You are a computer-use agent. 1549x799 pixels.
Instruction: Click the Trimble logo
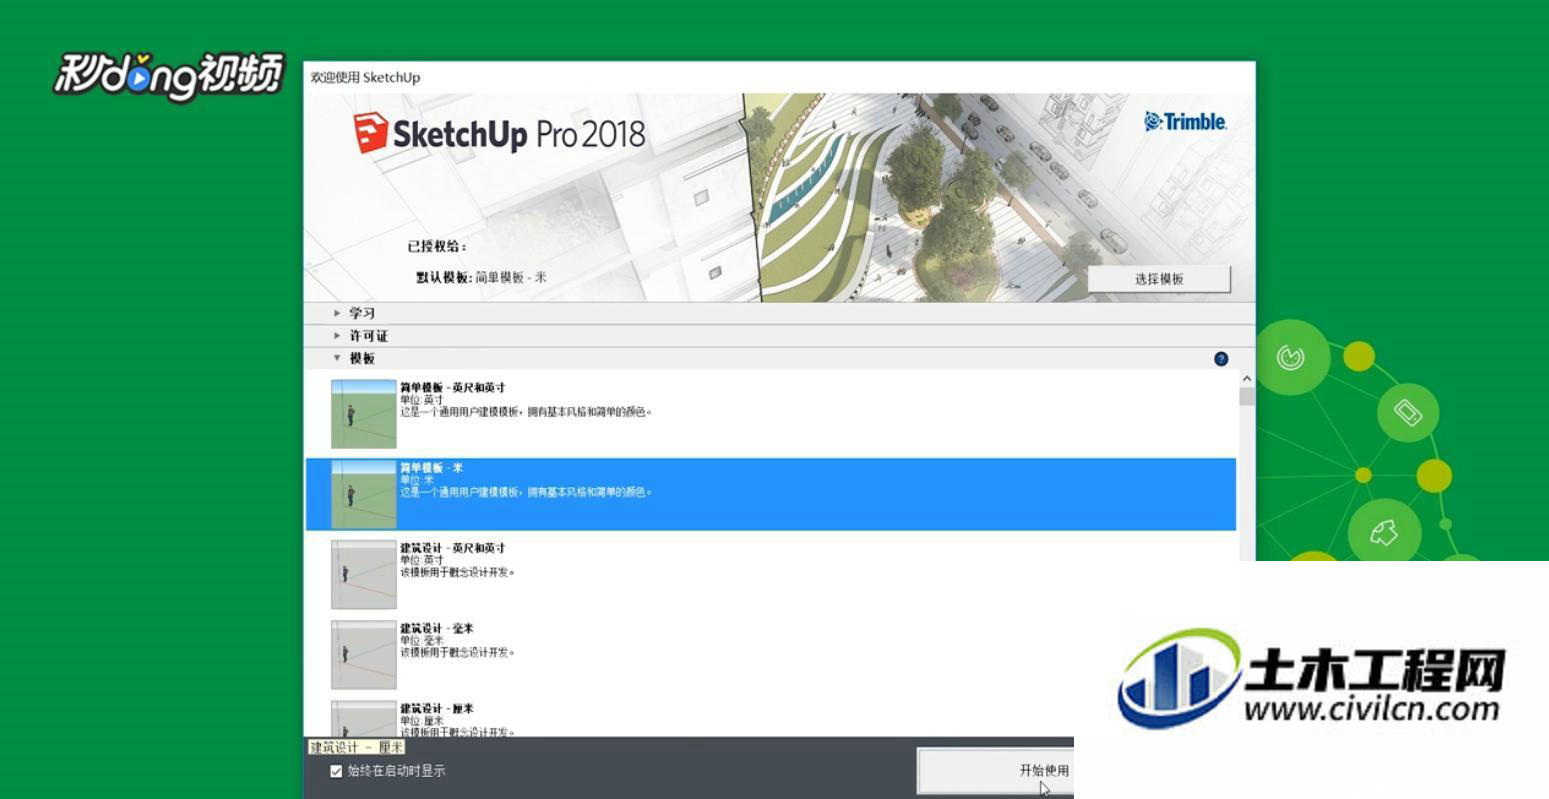click(1185, 122)
